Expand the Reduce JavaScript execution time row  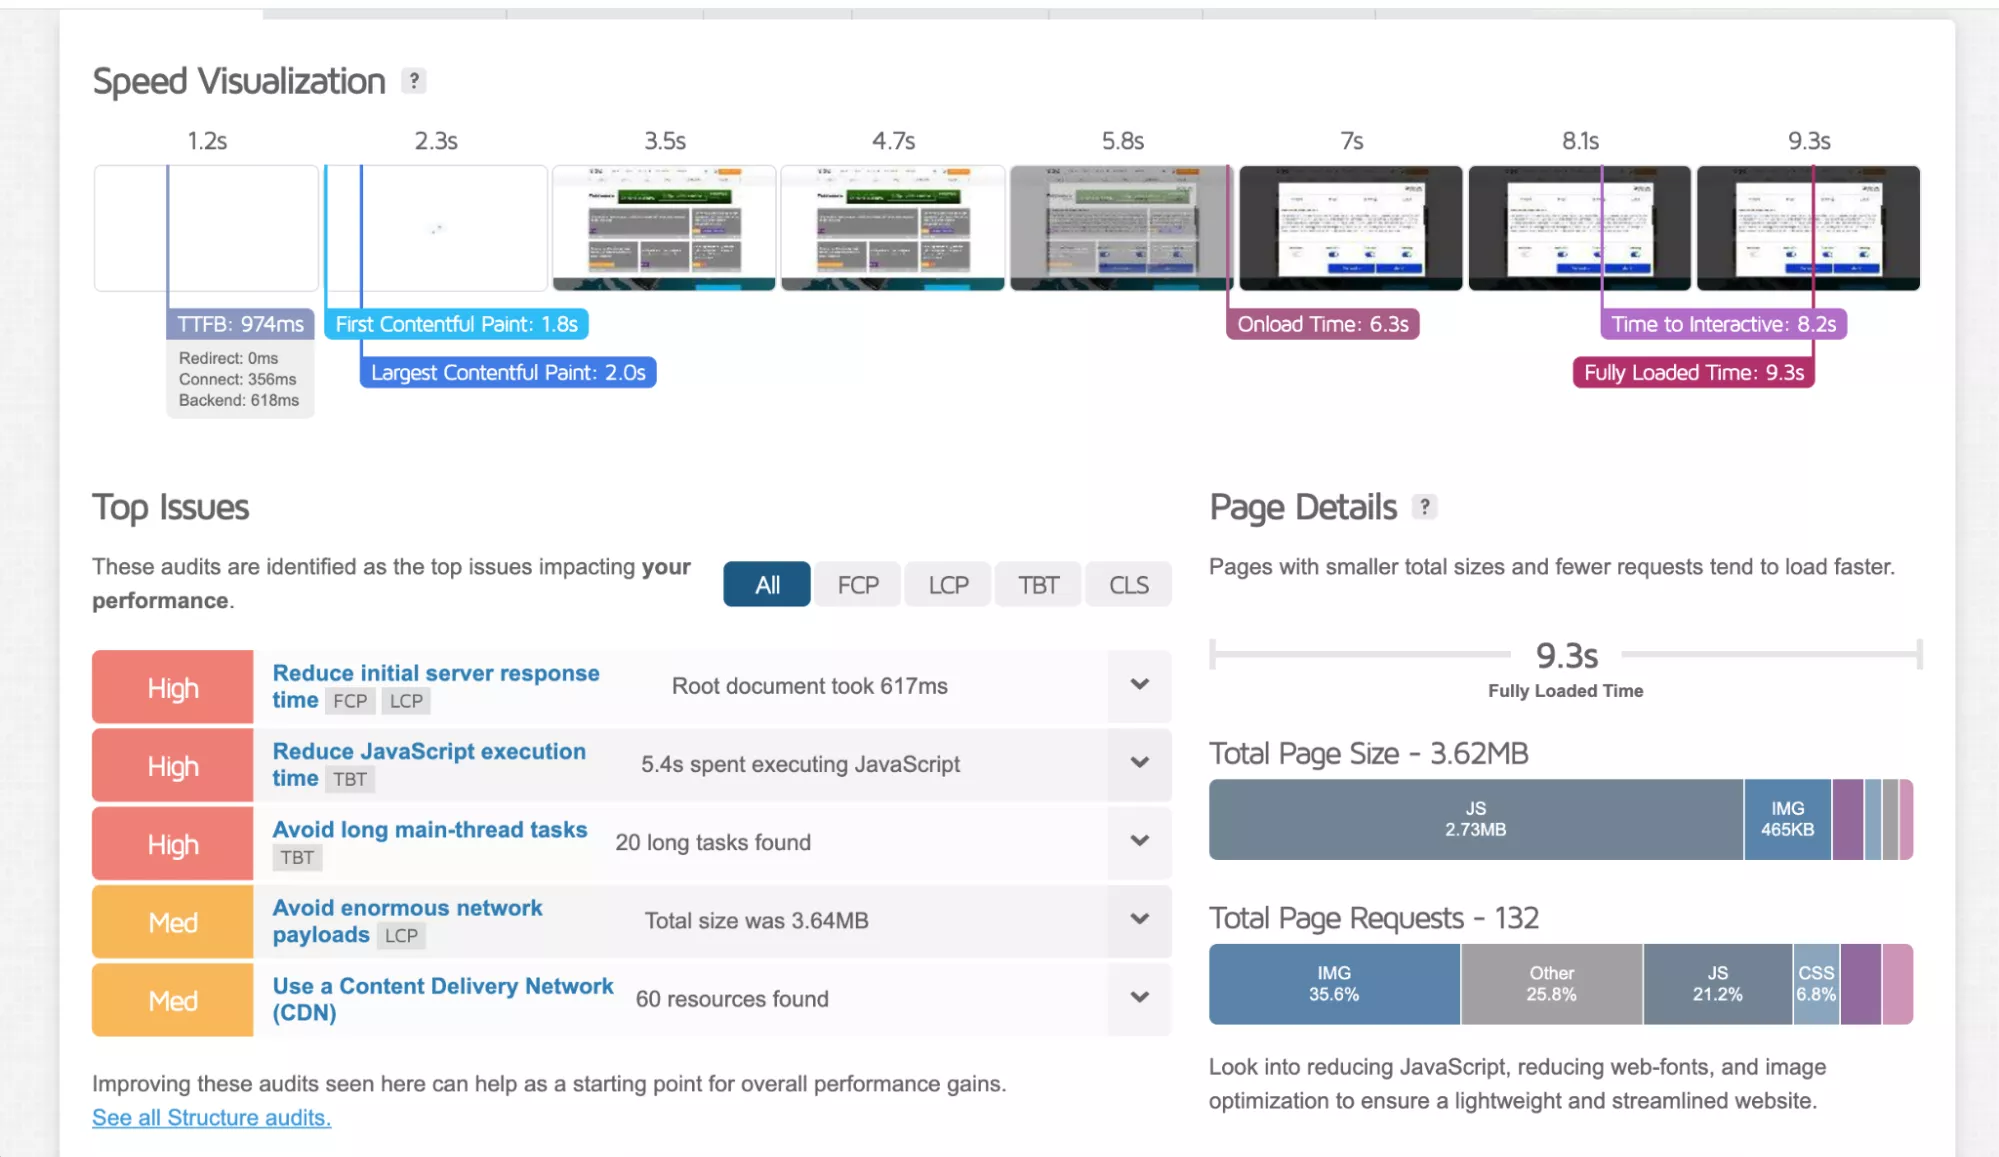(x=1139, y=764)
